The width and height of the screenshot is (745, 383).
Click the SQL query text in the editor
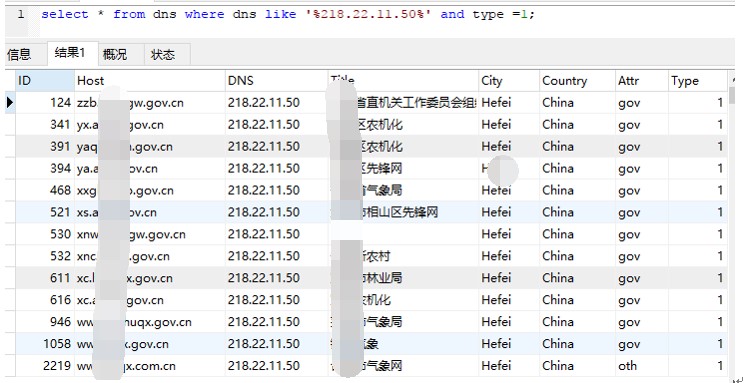click(288, 14)
